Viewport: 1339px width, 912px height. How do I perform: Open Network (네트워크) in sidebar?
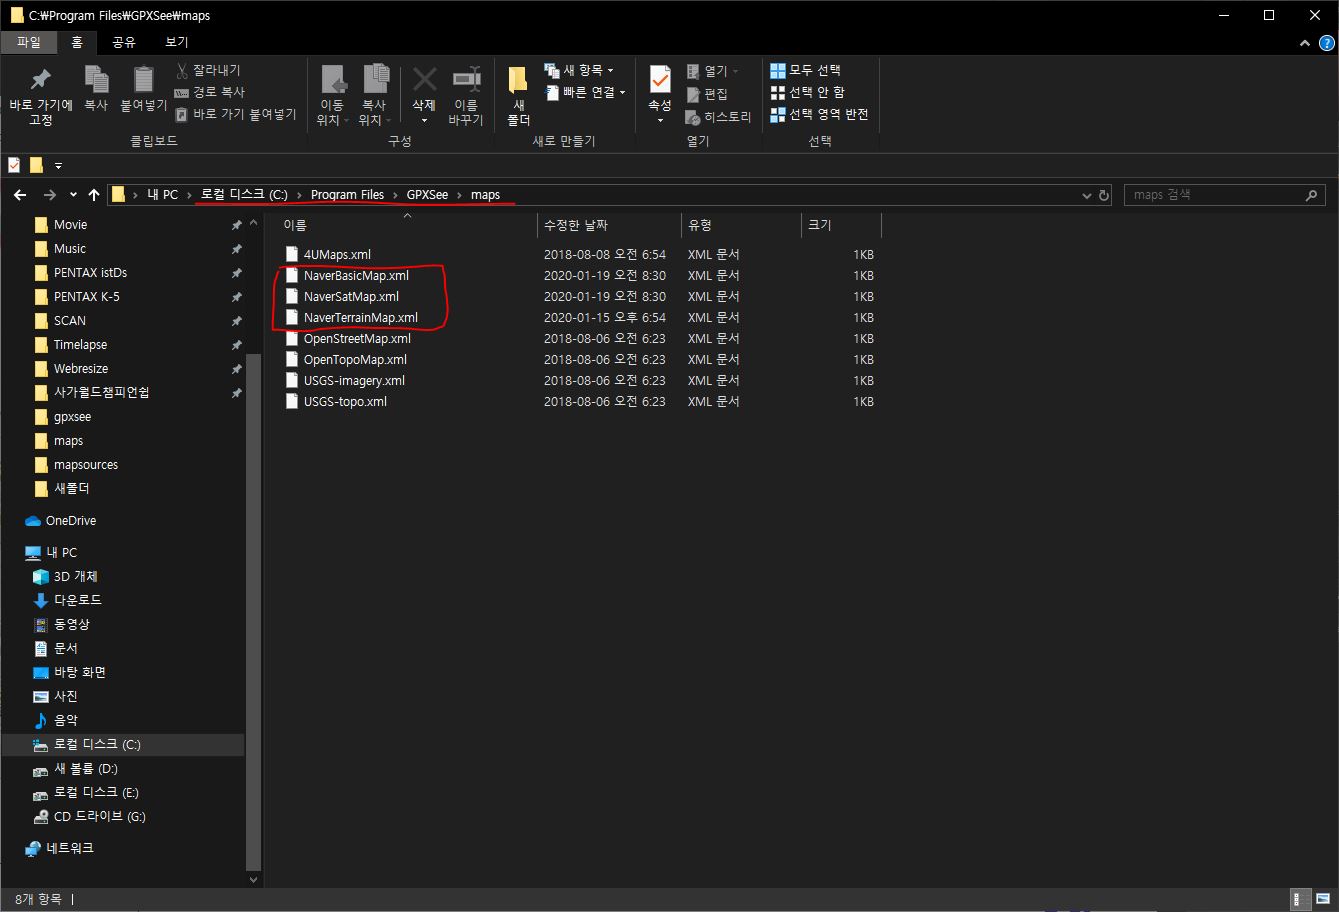69,848
